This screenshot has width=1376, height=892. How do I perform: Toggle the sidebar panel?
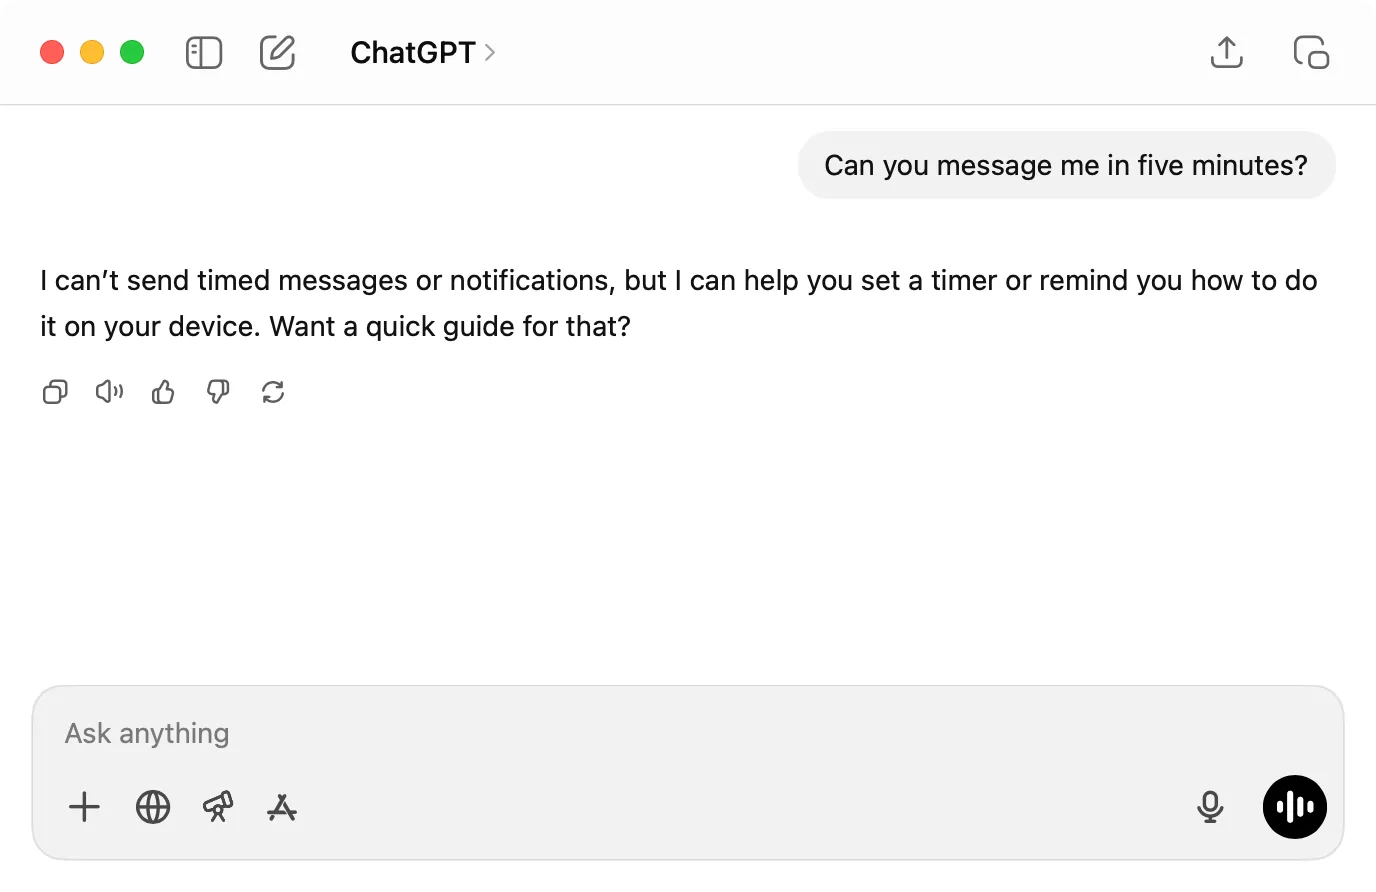204,52
